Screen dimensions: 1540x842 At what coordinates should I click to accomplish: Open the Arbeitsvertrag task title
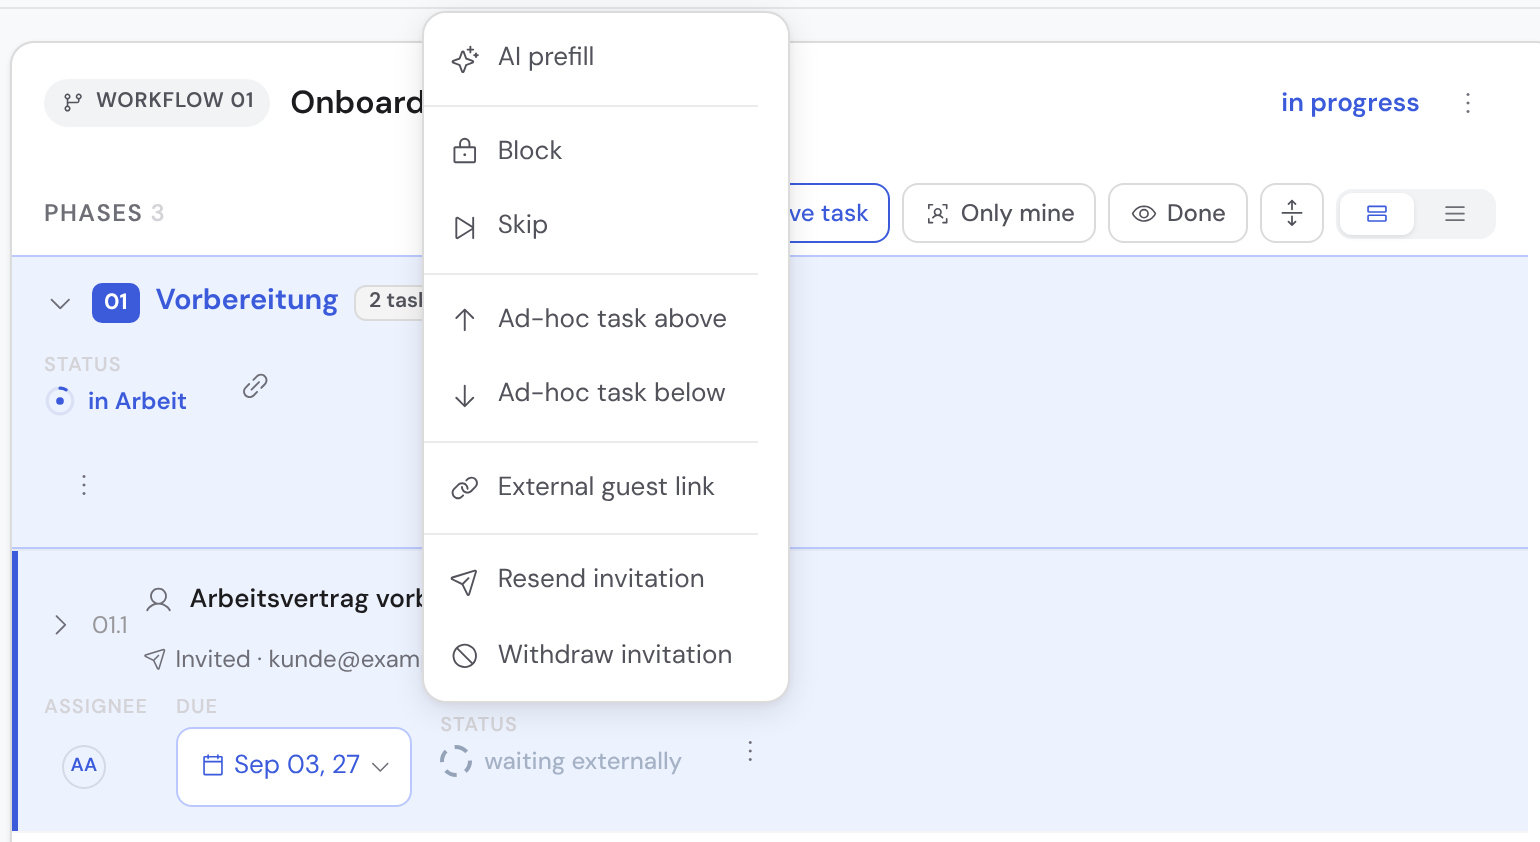click(x=306, y=599)
